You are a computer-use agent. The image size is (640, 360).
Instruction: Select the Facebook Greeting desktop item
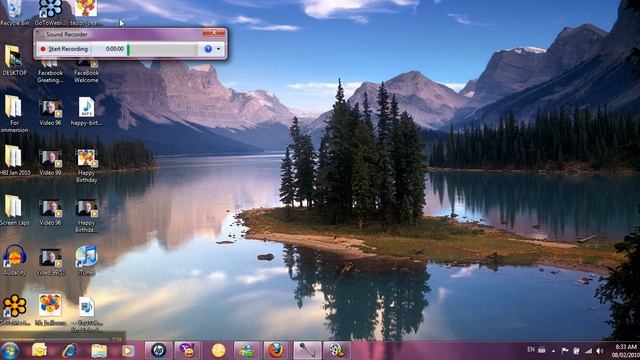click(50, 71)
